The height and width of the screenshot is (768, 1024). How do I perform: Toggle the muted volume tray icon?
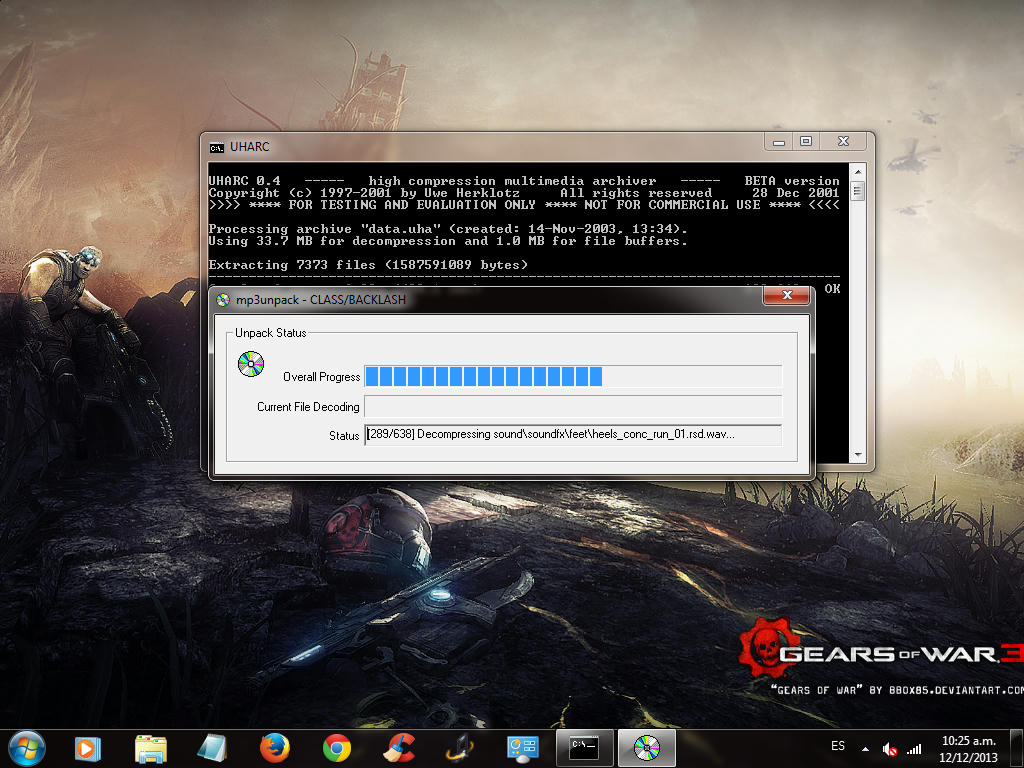[x=889, y=748]
